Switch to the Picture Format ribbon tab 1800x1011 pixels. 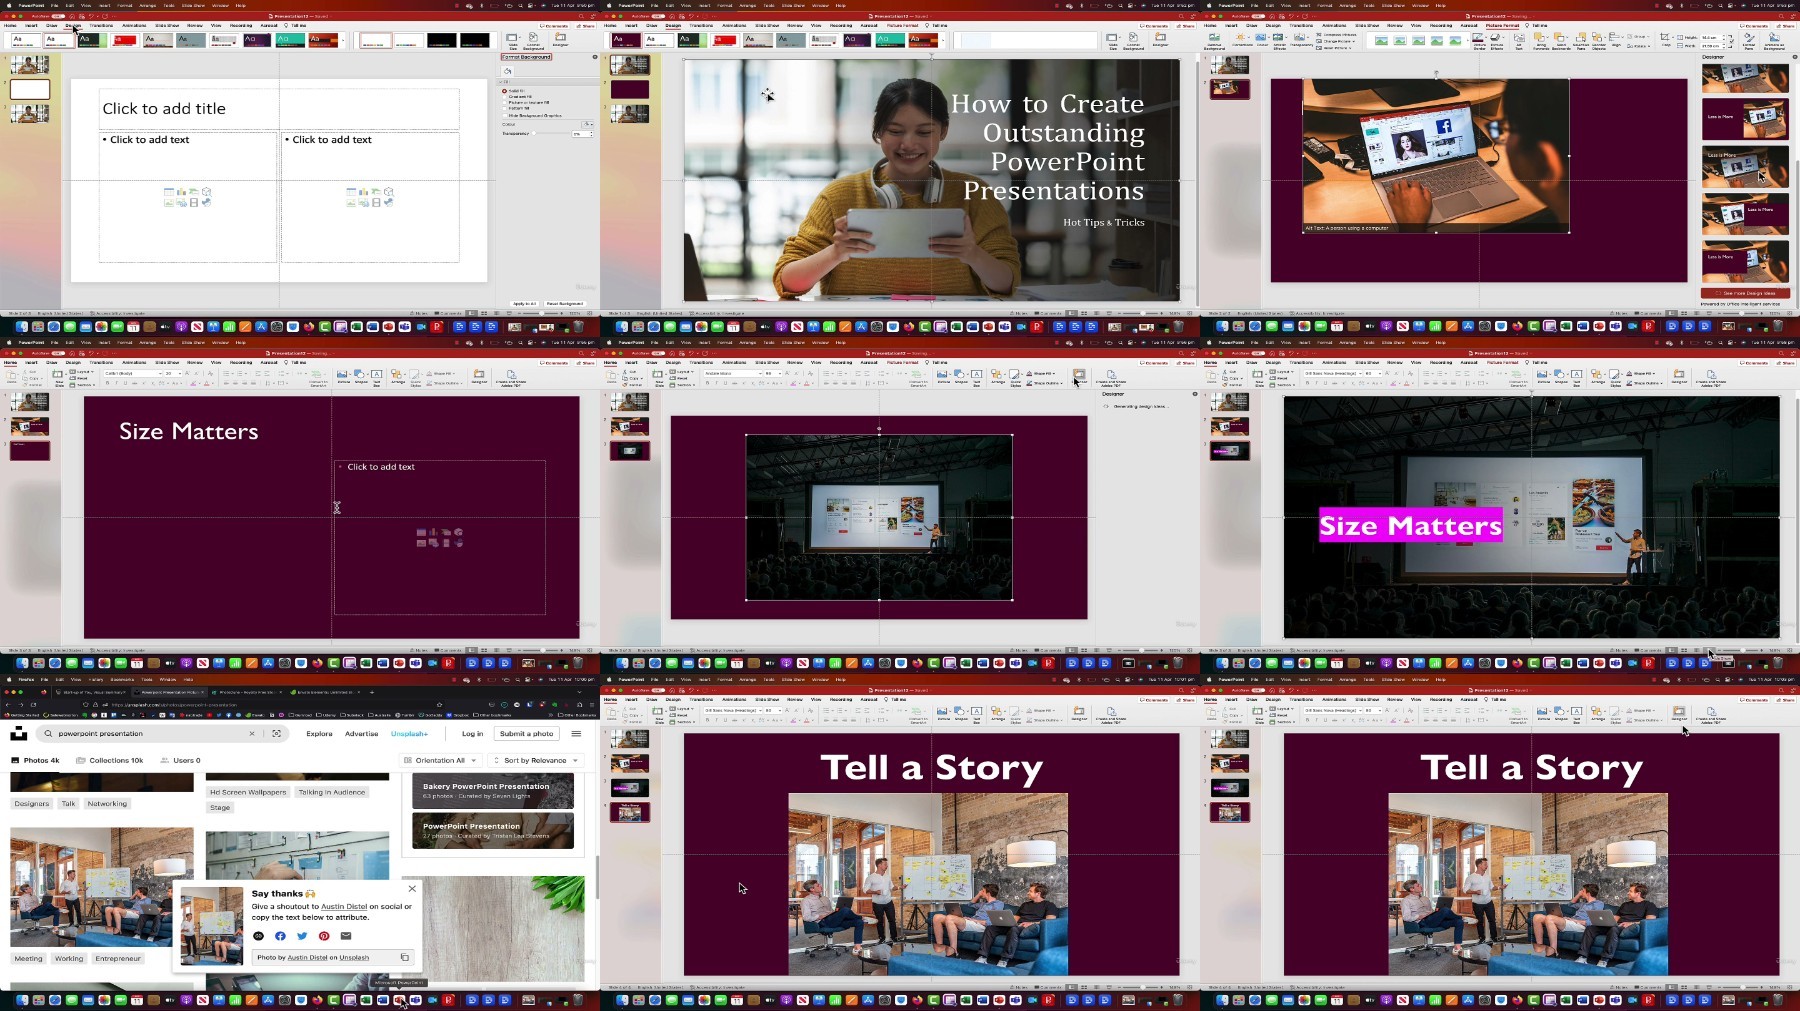tap(1503, 26)
